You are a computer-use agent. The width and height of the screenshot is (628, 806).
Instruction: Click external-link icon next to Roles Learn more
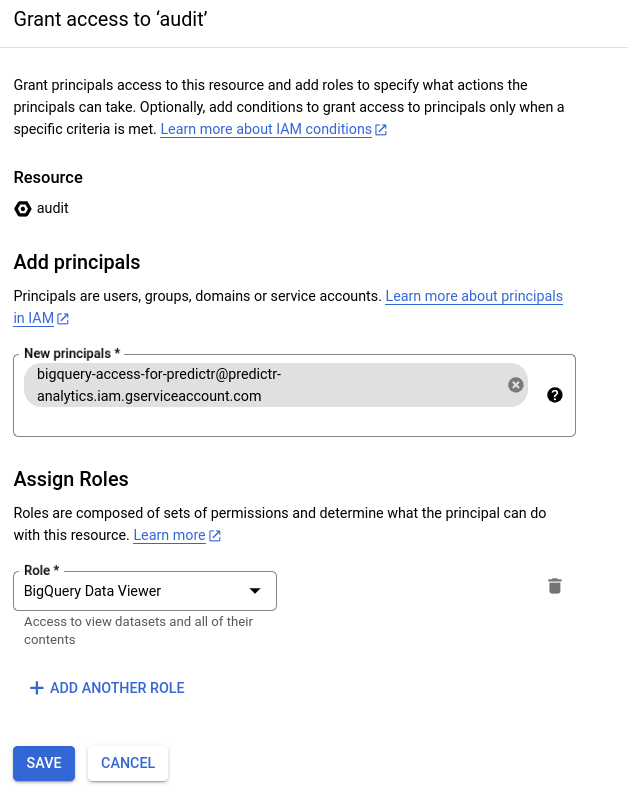coord(215,536)
